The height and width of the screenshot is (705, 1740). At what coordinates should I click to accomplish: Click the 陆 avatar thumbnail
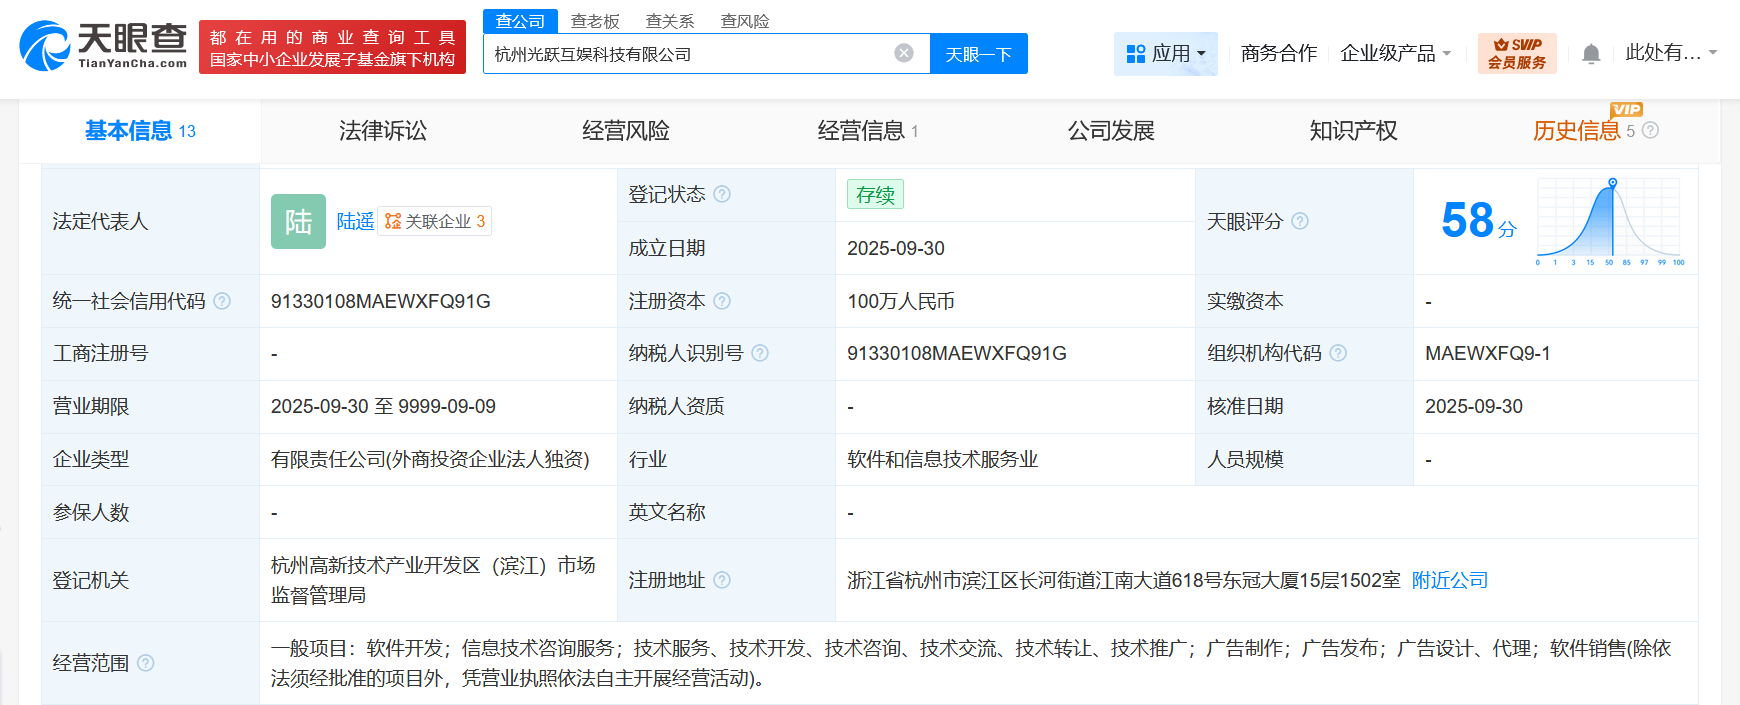298,221
